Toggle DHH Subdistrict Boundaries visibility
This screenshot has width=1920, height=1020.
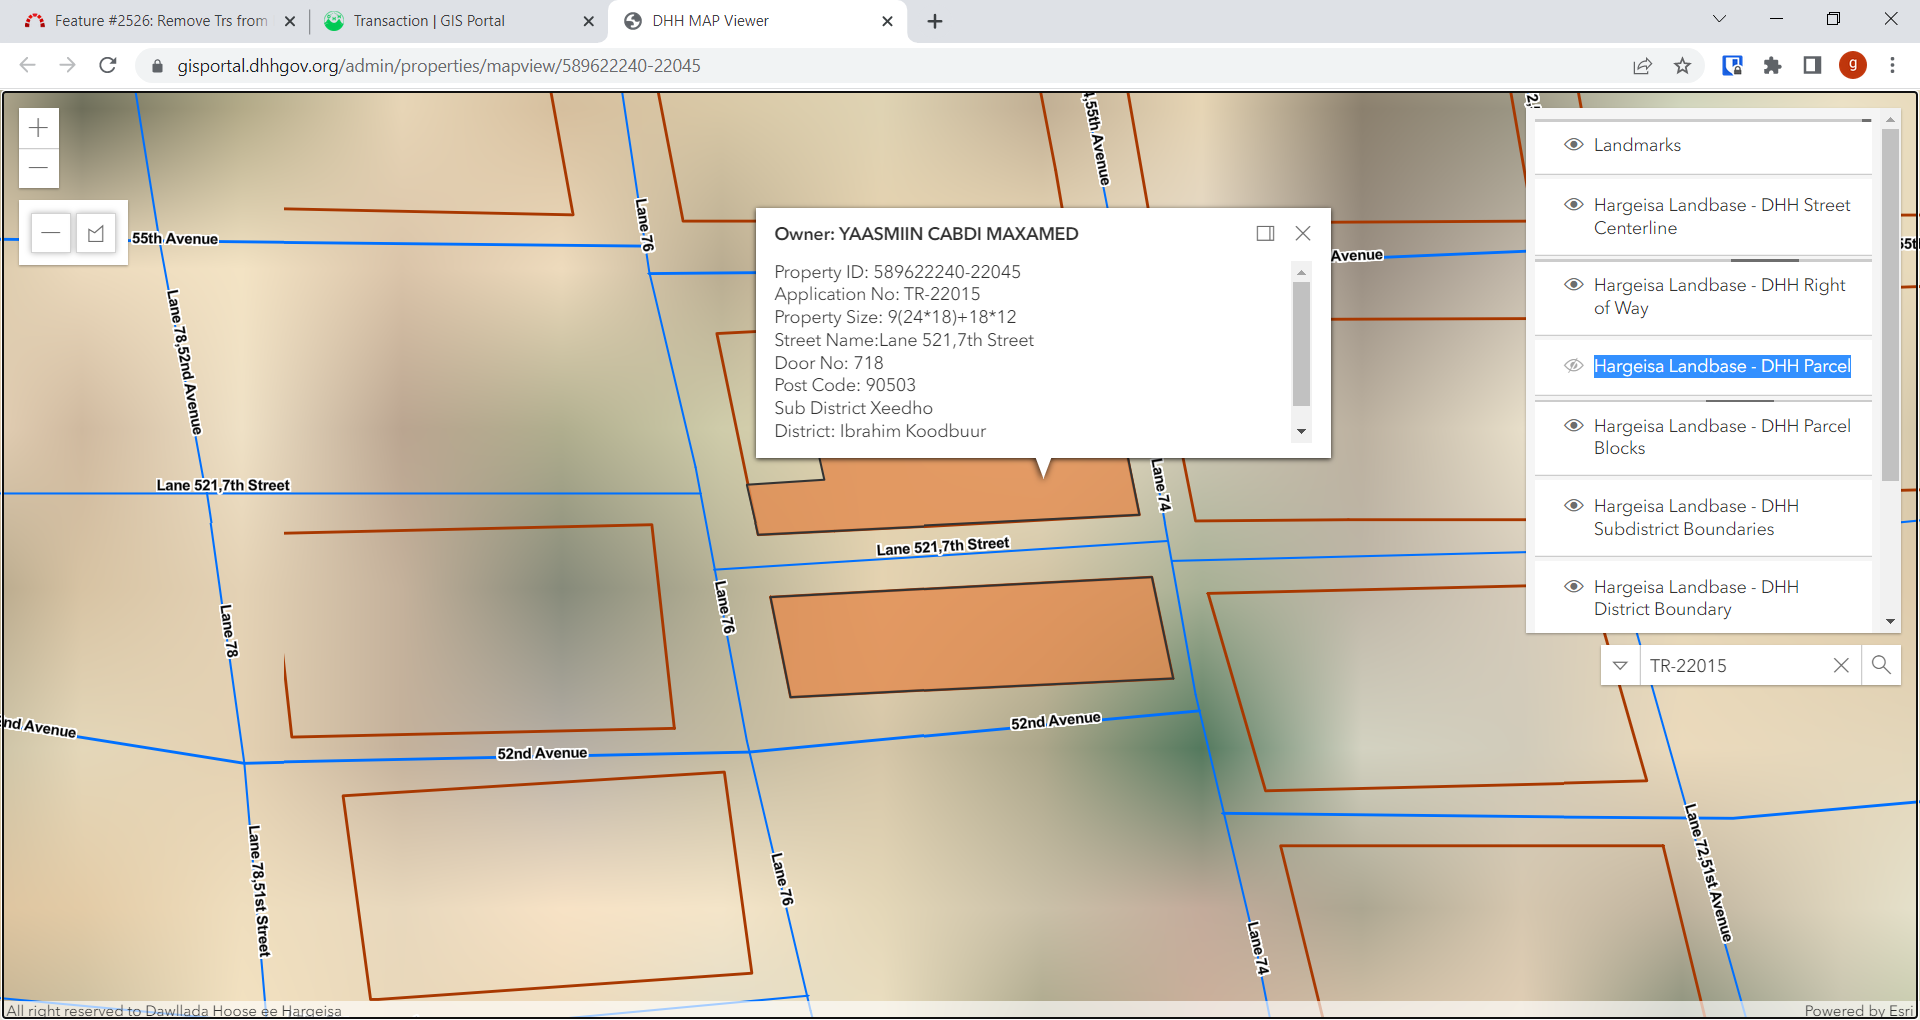click(x=1573, y=505)
